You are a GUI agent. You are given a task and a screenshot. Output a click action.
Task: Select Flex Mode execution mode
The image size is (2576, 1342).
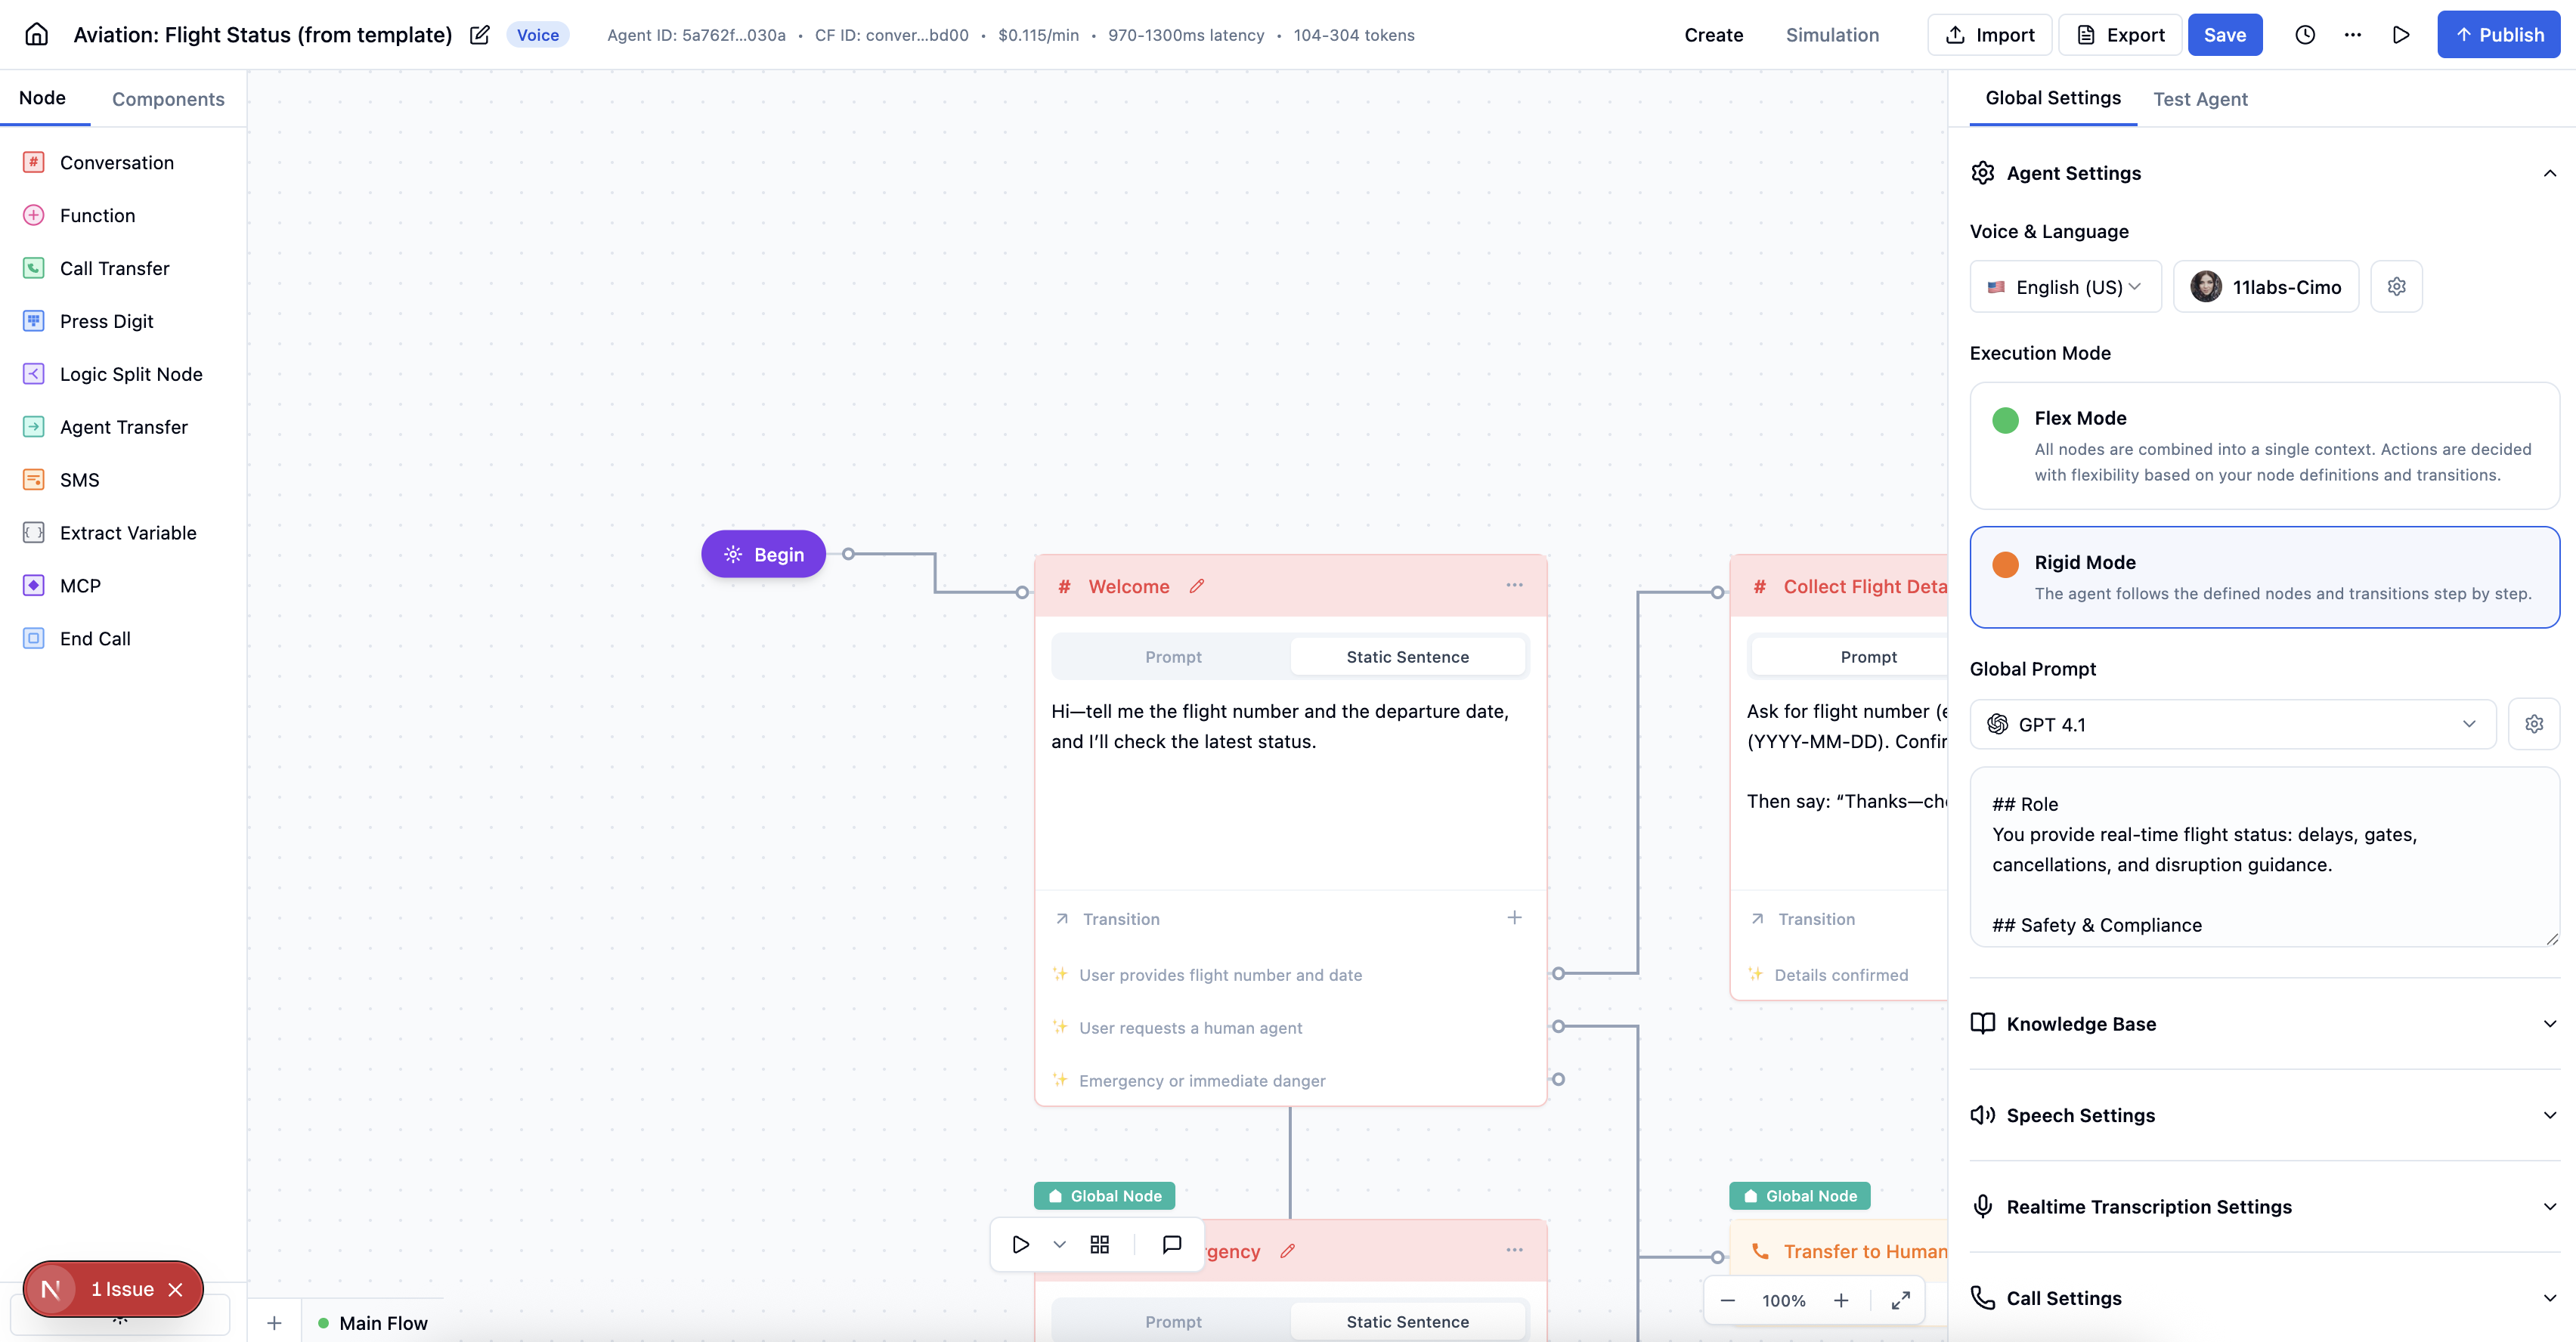pos(2264,446)
